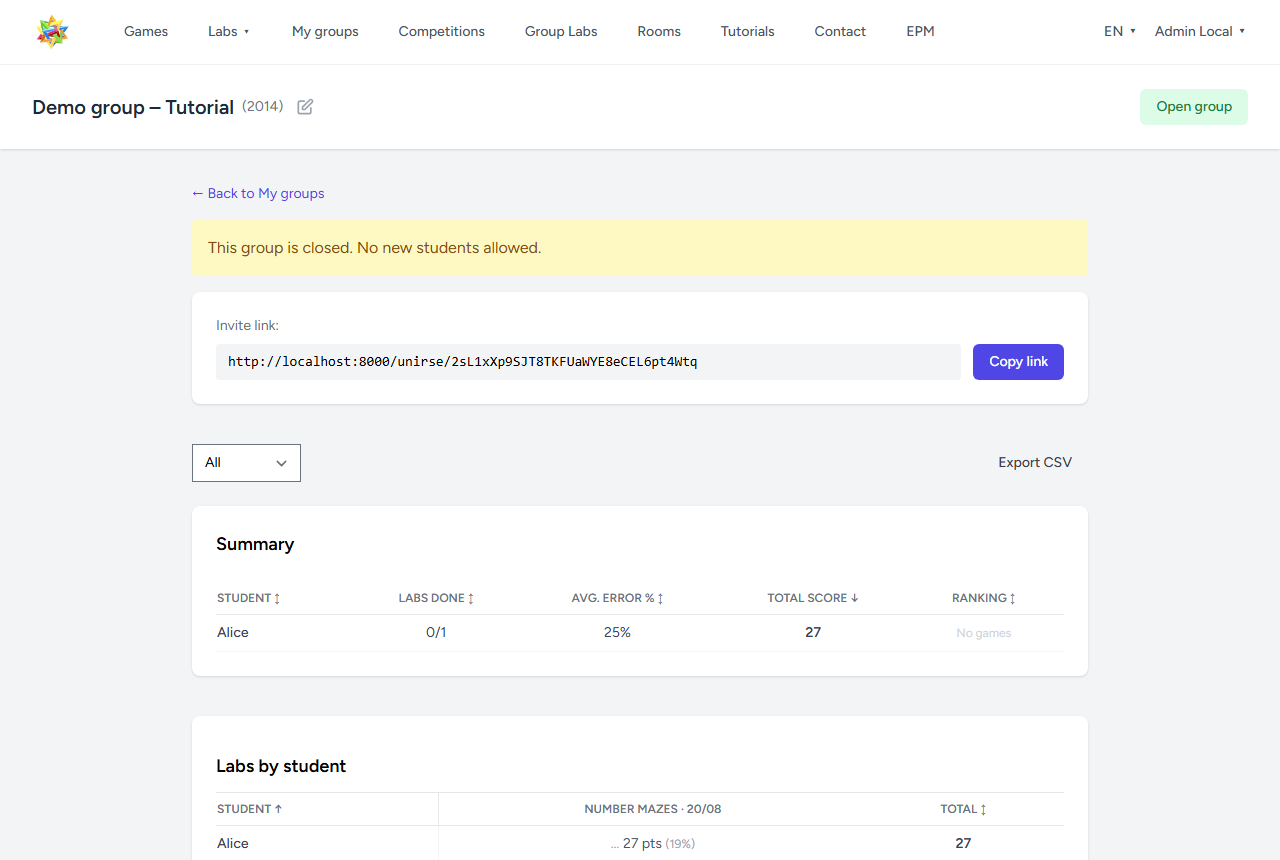The height and width of the screenshot is (860, 1280).
Task: Open the Competitions page
Action: pyautogui.click(x=442, y=32)
